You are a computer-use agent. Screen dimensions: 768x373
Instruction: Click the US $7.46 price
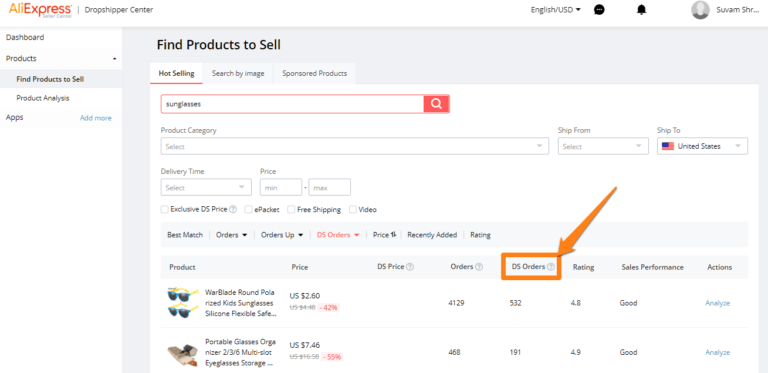click(305, 345)
